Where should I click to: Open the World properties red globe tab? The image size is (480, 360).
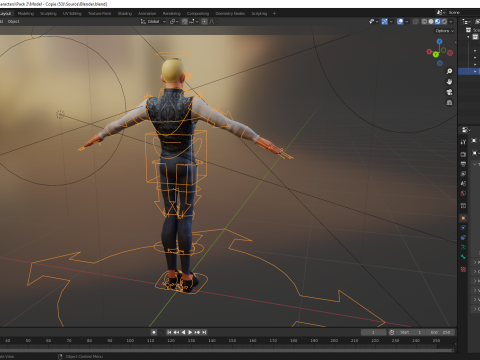(x=463, y=193)
